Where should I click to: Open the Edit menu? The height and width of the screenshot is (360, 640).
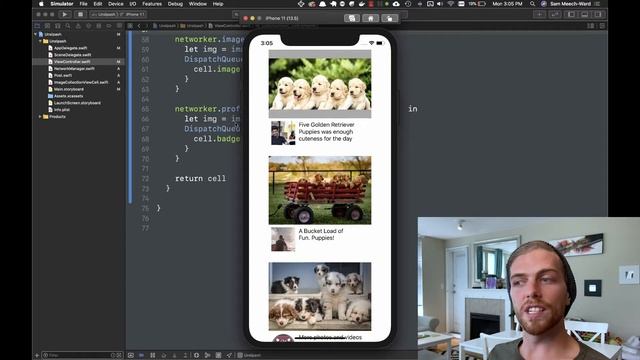(98, 4)
